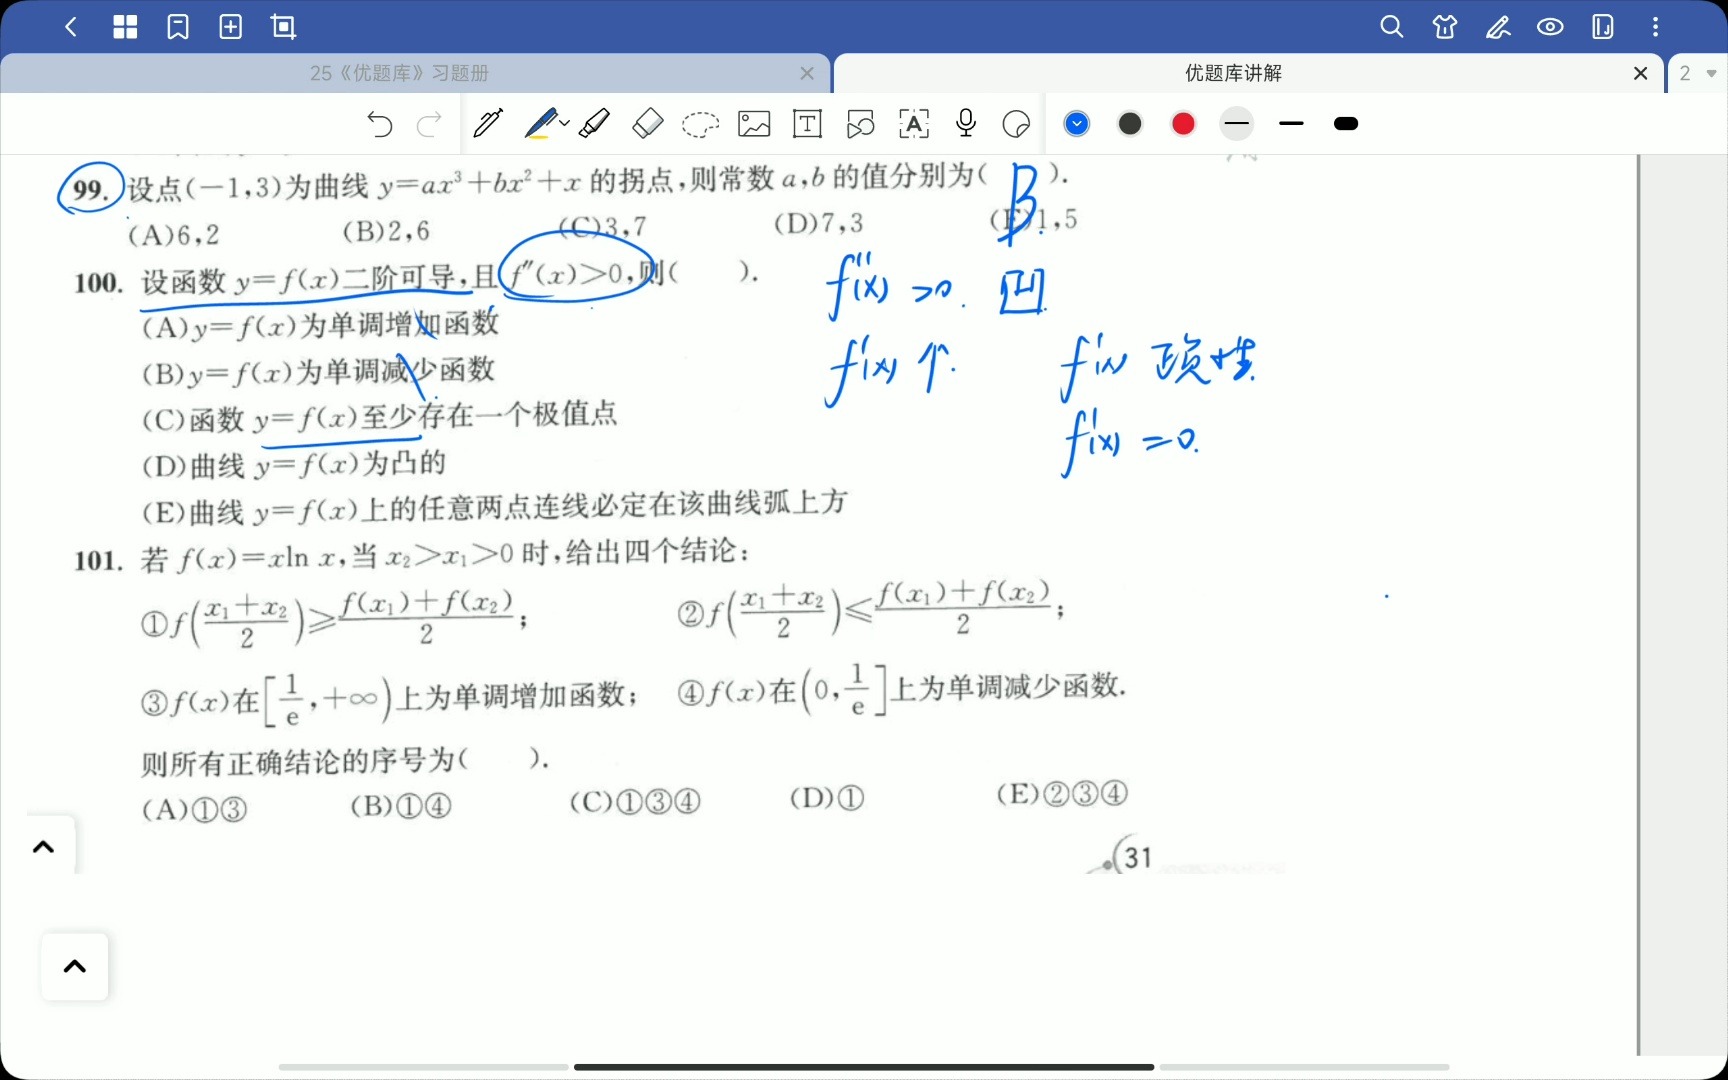This screenshot has height=1080, width=1728.
Task: Click the horizontal scrollbar at the bottom
Action: point(864,1067)
